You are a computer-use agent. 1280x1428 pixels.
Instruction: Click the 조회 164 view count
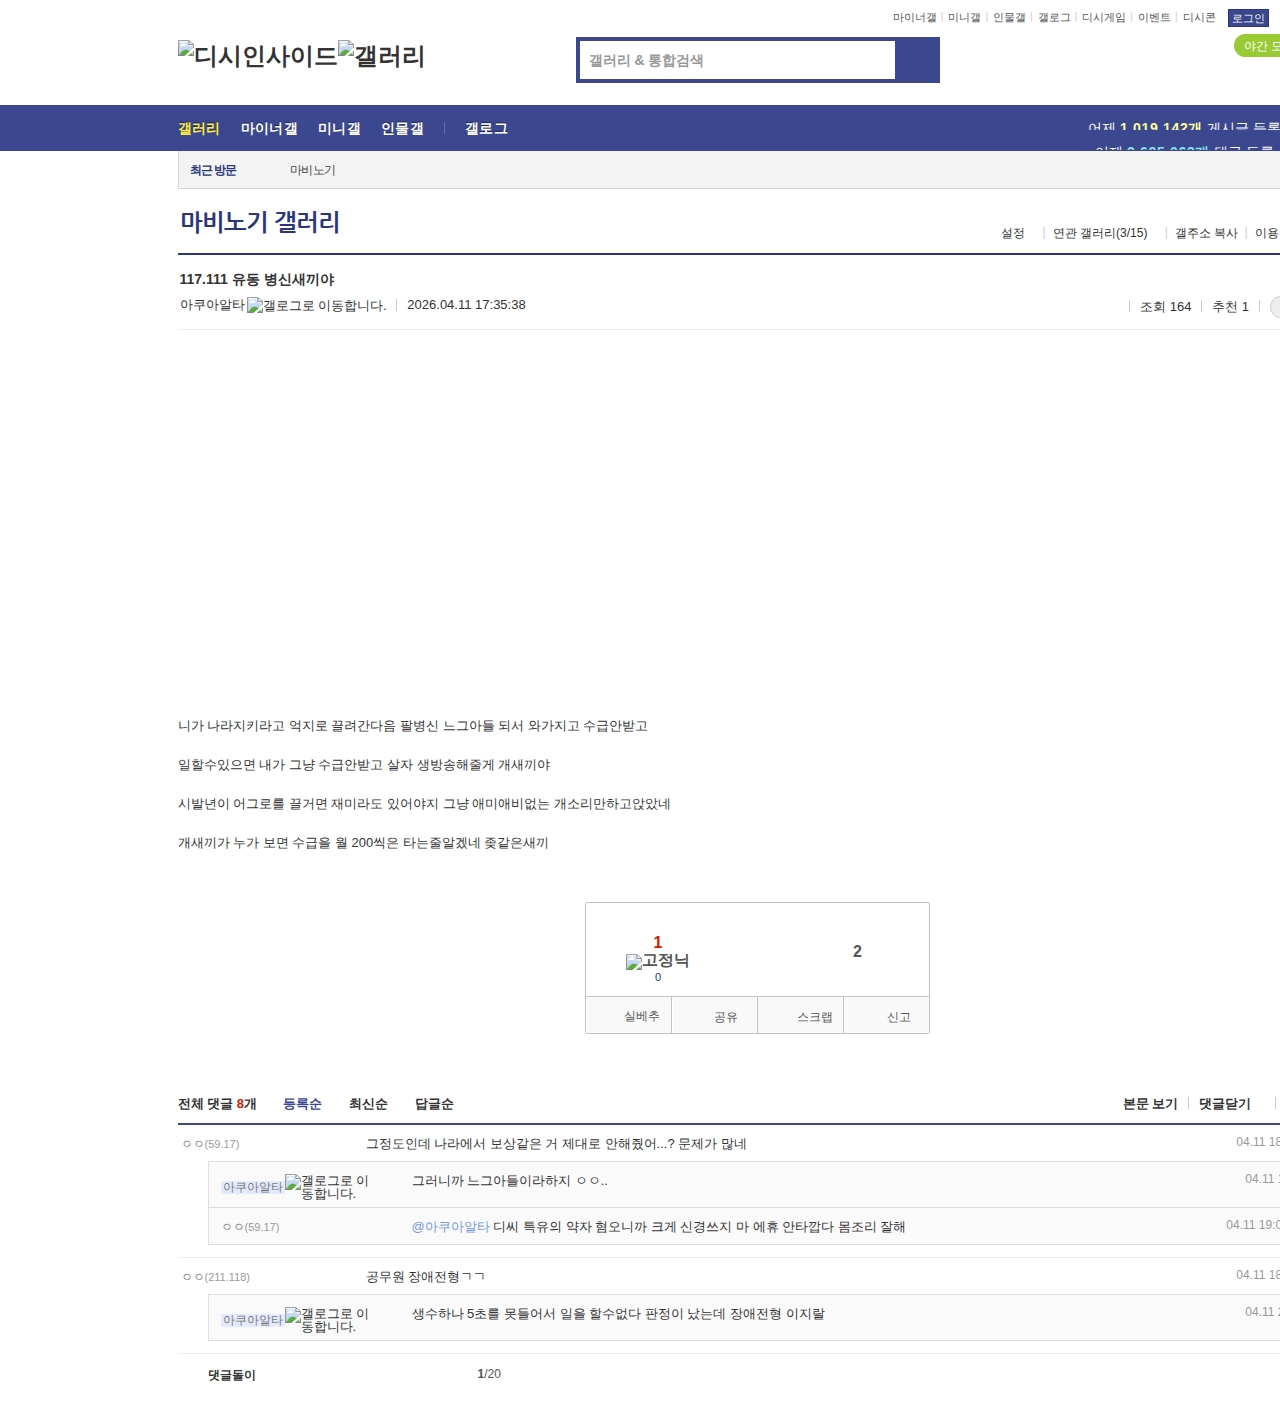1166,307
